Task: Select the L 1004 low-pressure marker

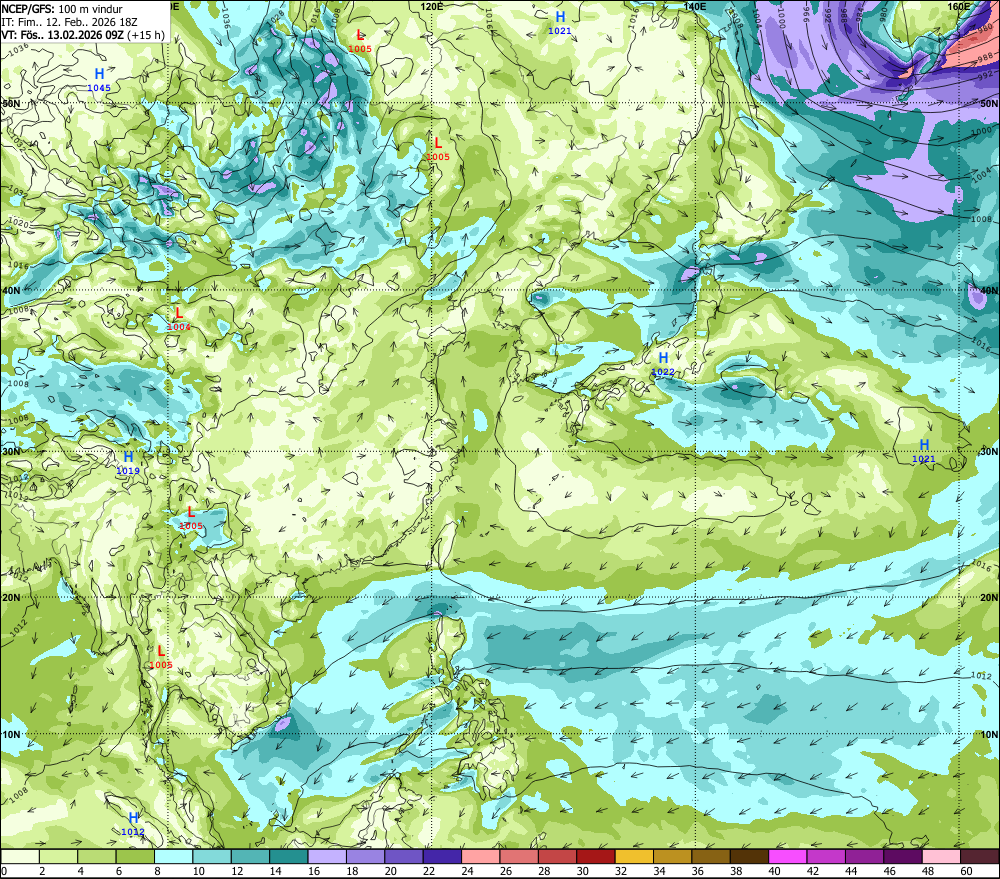Action: click(x=179, y=318)
